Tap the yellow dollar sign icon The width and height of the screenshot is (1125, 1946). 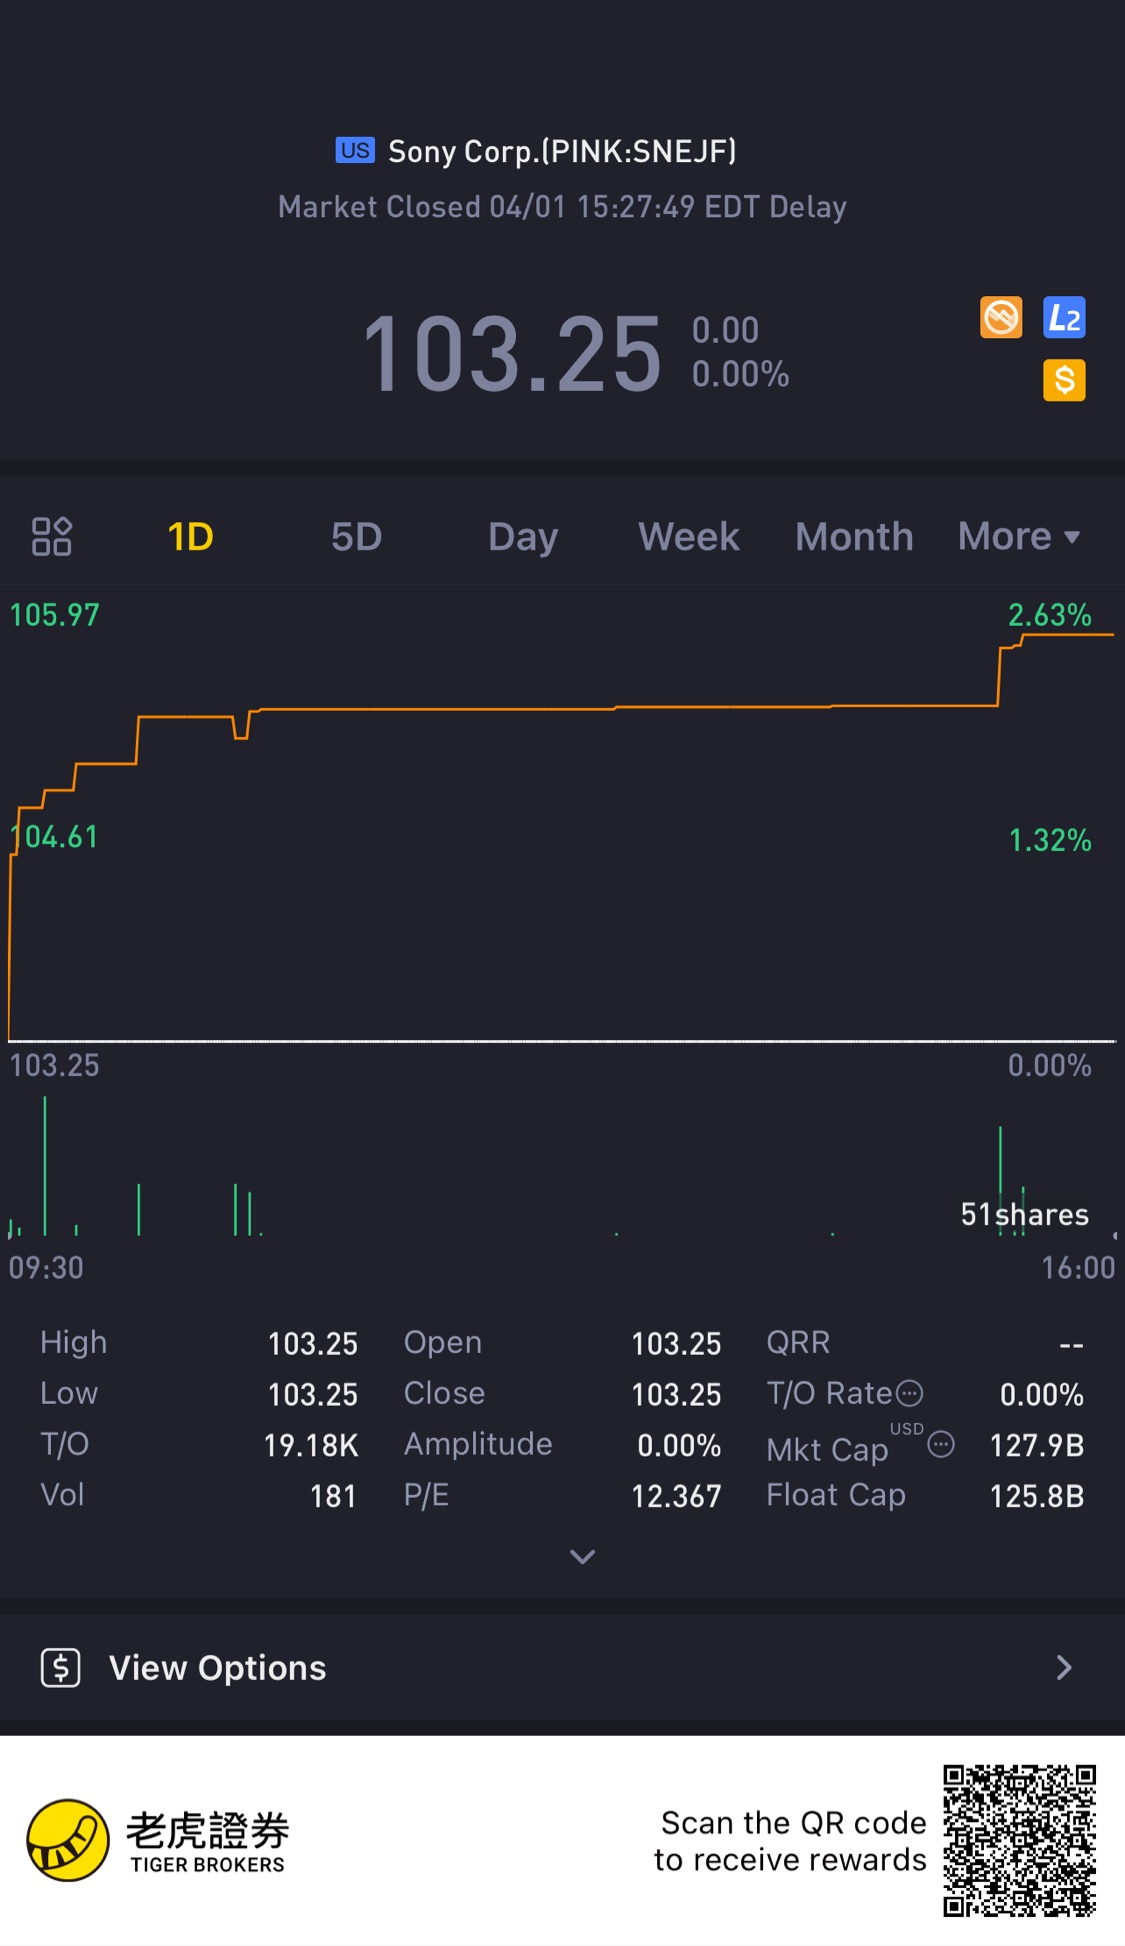(1064, 380)
